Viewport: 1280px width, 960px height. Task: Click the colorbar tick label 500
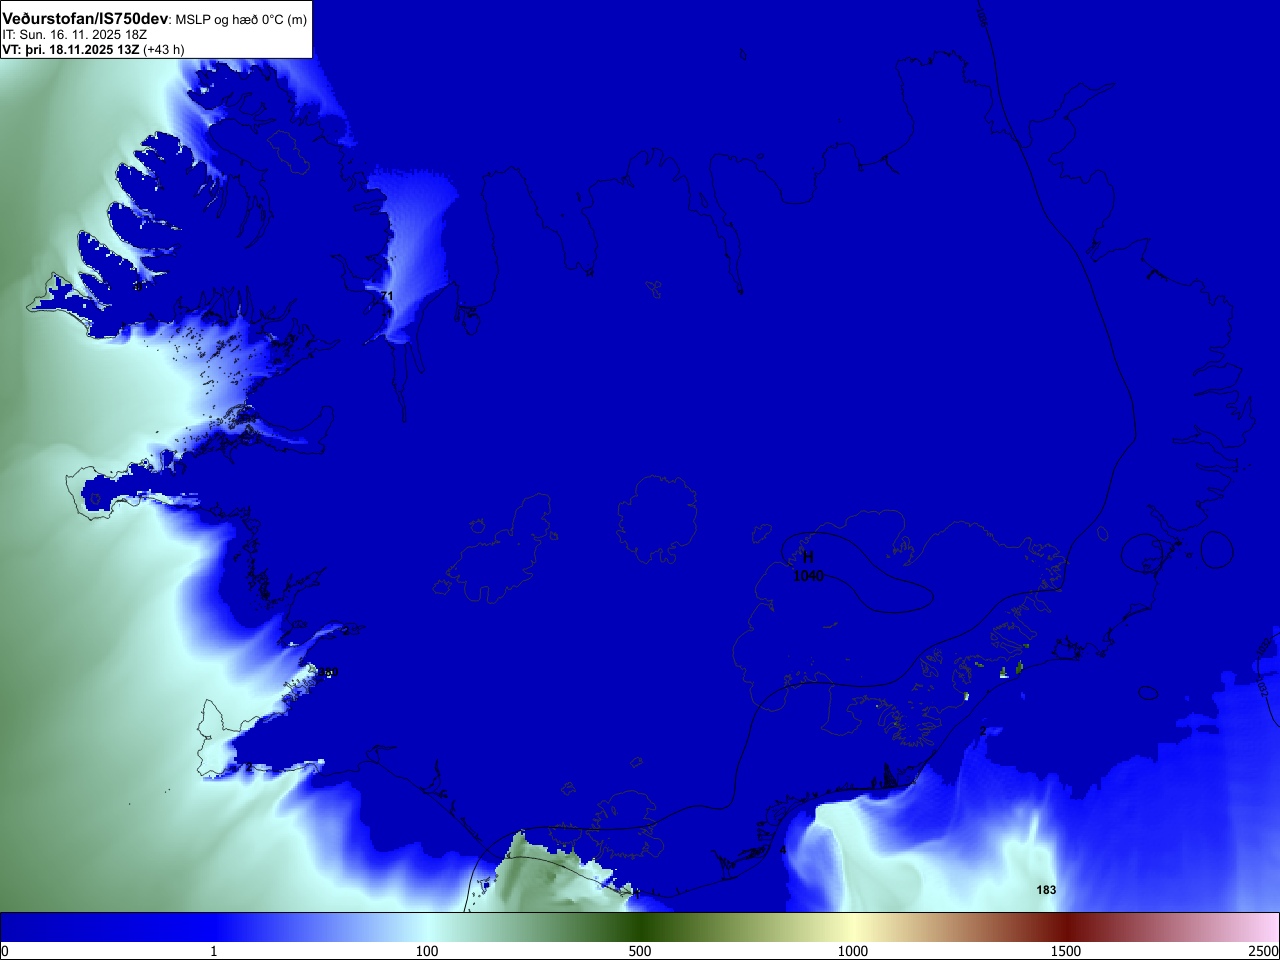tap(640, 951)
